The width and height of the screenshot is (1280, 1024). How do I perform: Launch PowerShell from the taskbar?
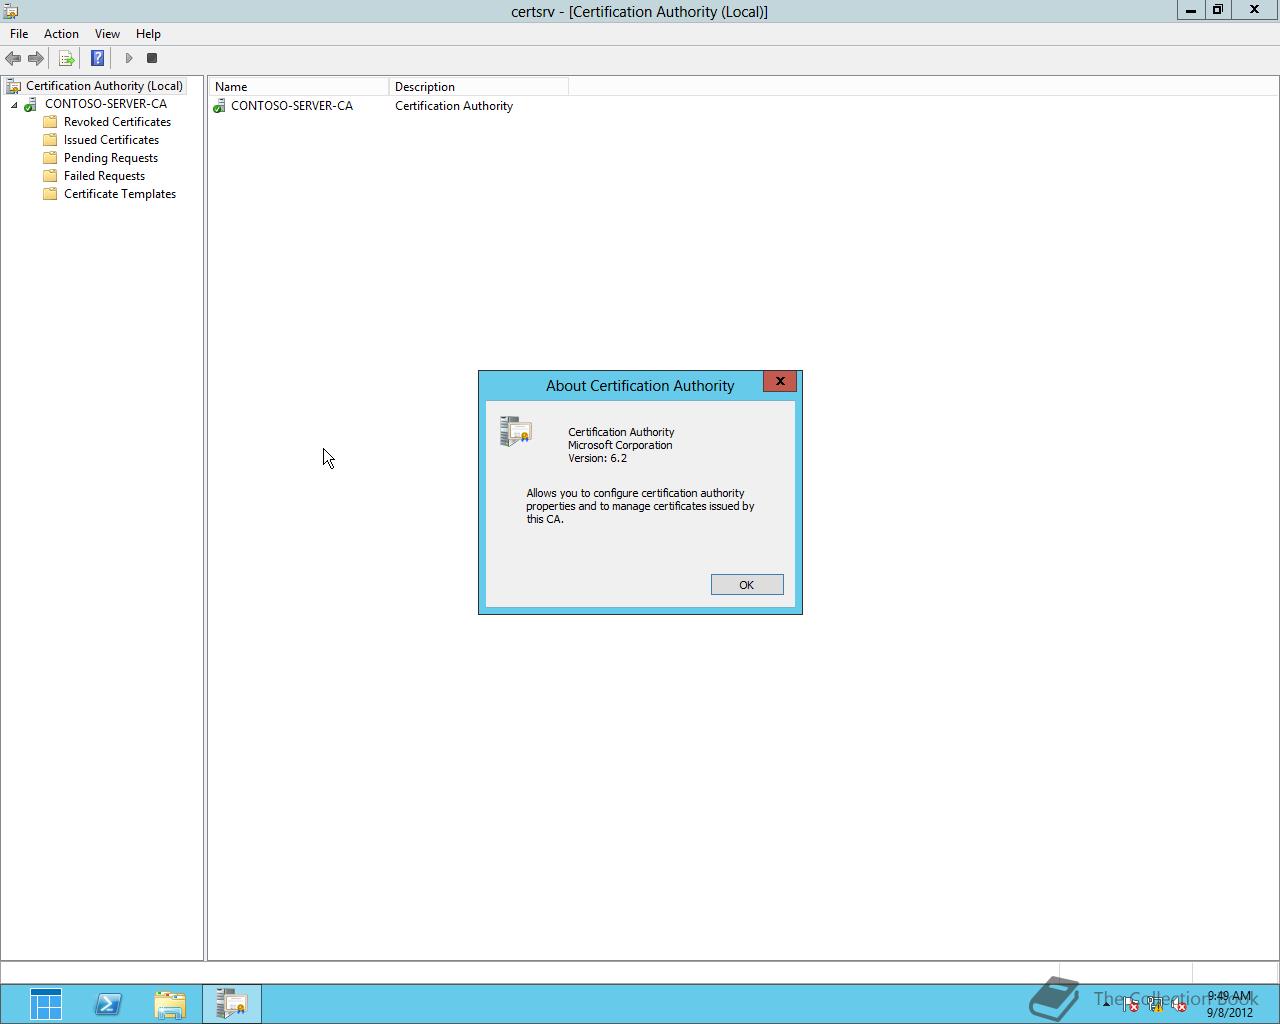[108, 1004]
